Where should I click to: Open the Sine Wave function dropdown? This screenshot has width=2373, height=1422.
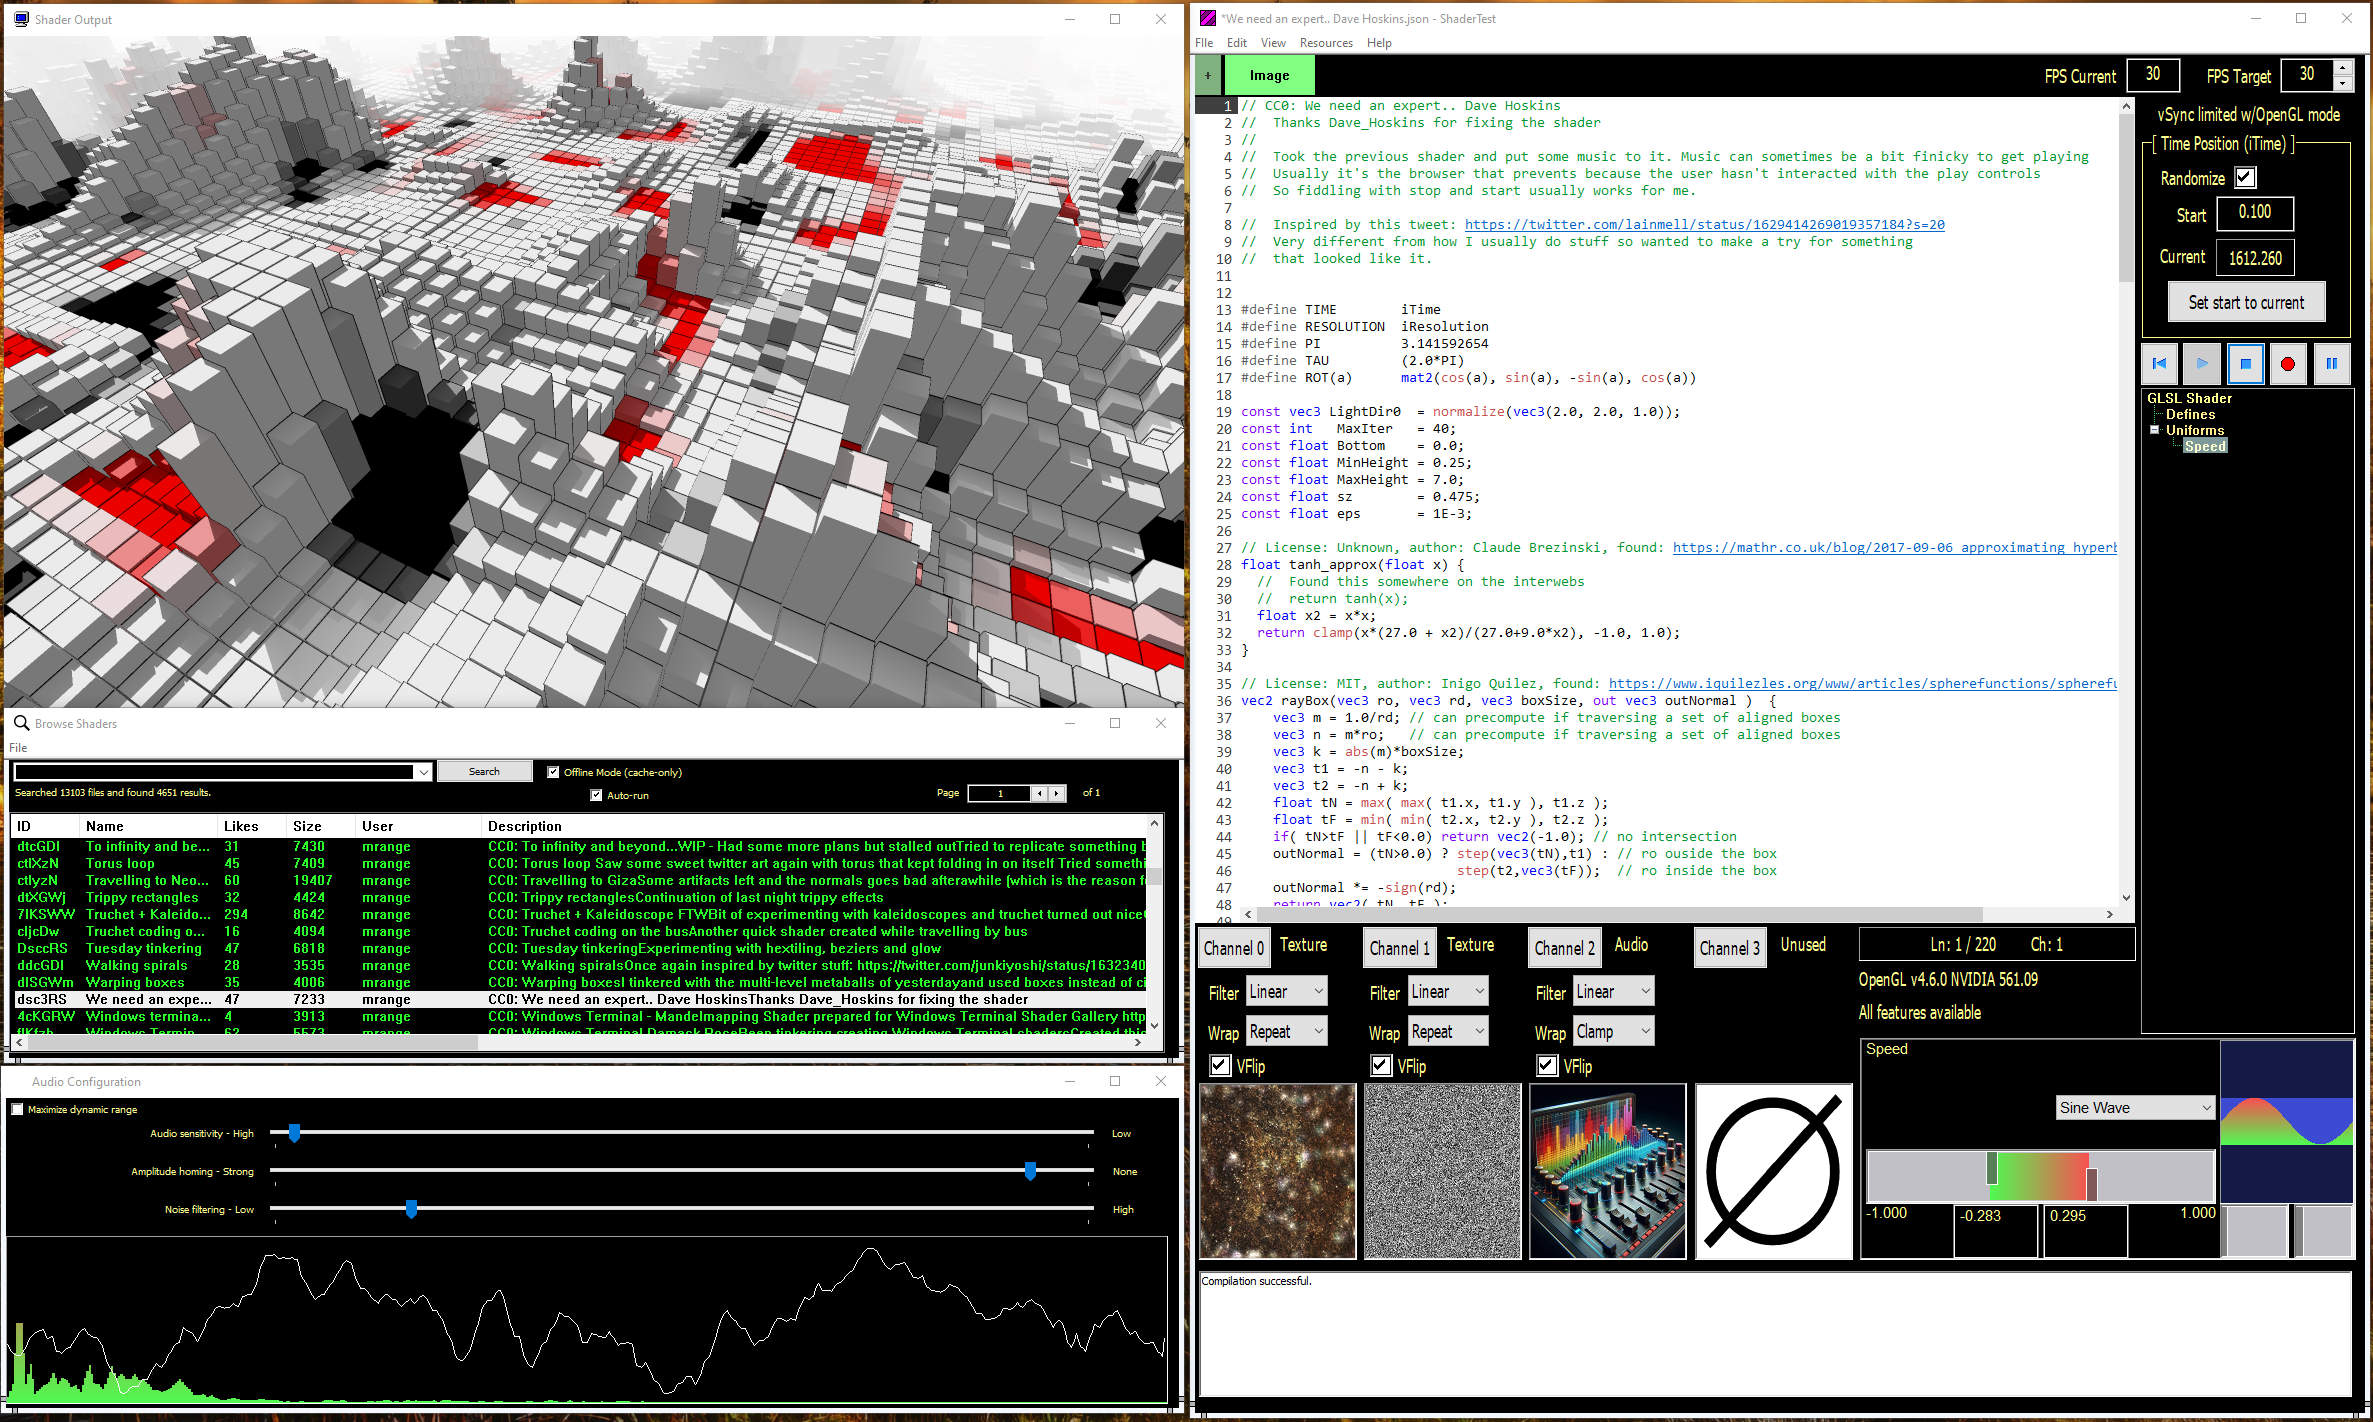click(2135, 1108)
